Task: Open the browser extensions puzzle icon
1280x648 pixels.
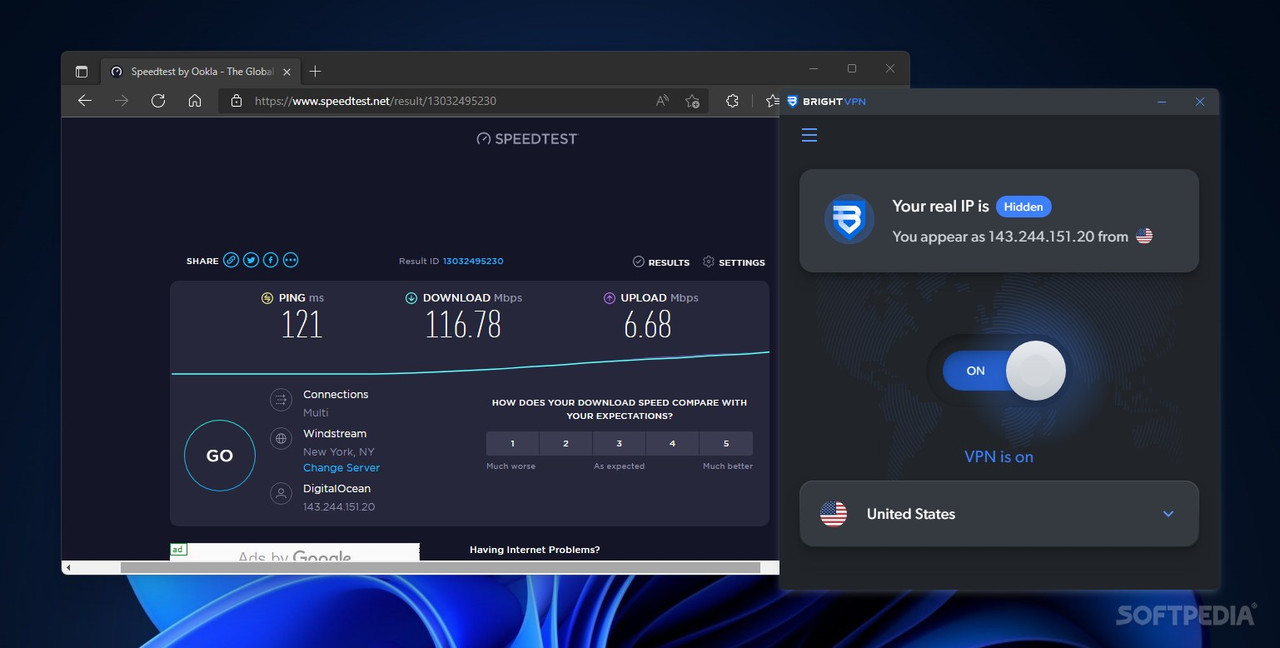Action: click(732, 101)
